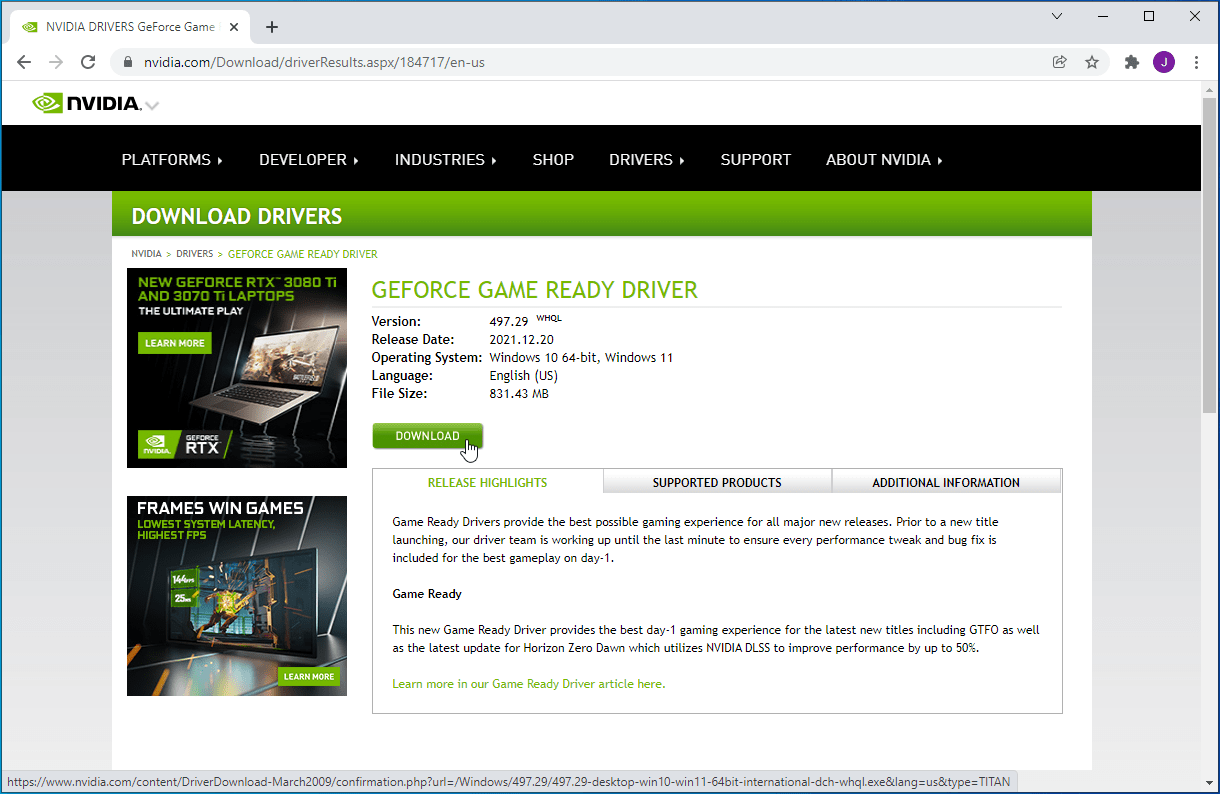Reload the page with the refresh icon
The height and width of the screenshot is (794, 1220).
88,62
